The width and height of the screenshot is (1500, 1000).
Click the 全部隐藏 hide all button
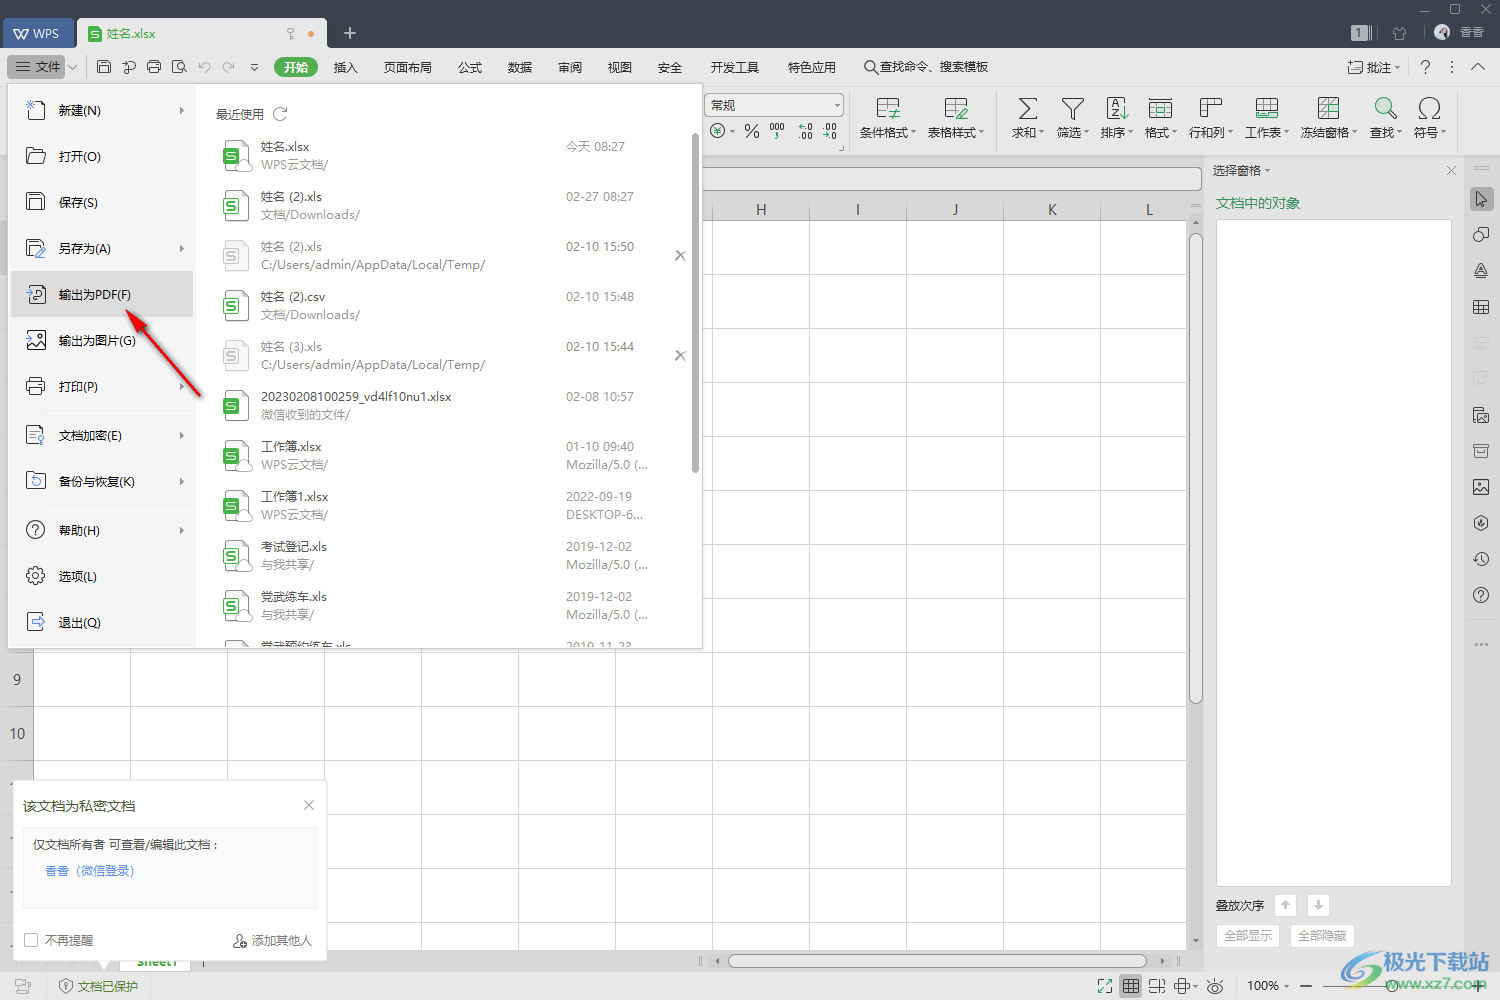[1322, 935]
